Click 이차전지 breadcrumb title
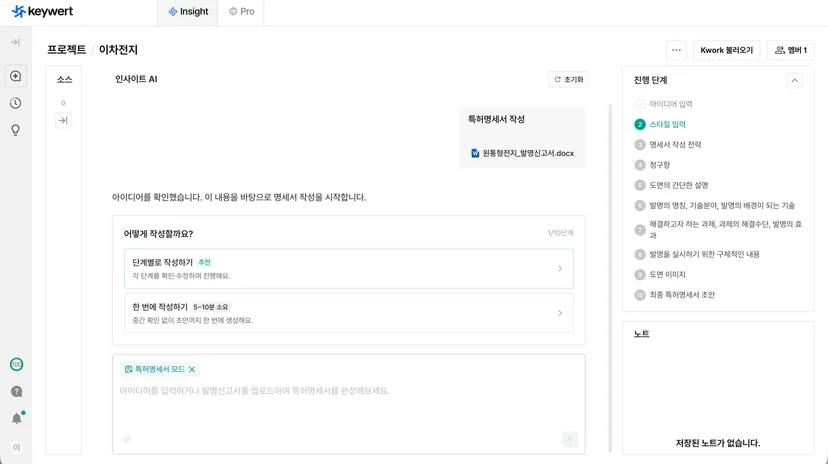This screenshot has height=464, width=828. [118, 50]
